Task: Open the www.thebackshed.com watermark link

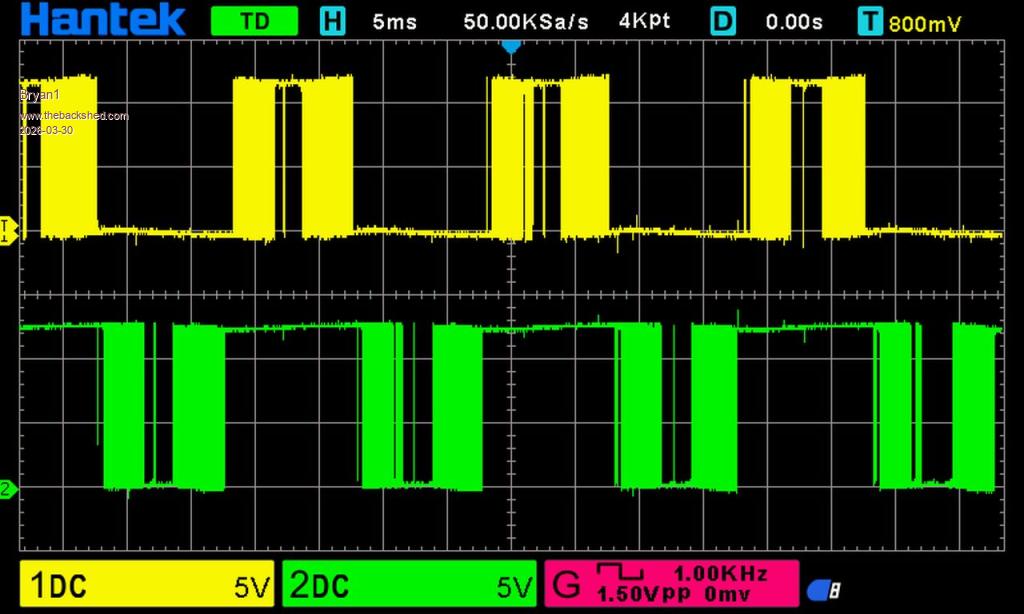Action: point(74,117)
